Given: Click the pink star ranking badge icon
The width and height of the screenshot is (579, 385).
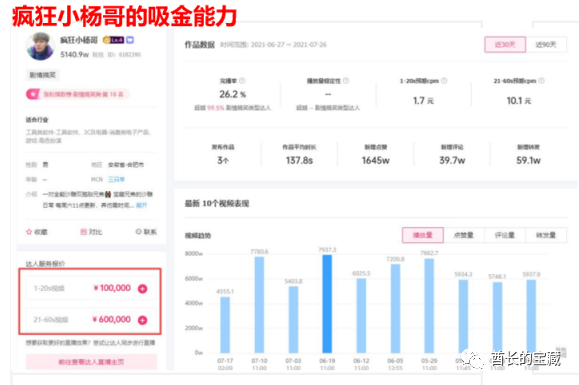Looking at the screenshot, I should click(x=32, y=94).
